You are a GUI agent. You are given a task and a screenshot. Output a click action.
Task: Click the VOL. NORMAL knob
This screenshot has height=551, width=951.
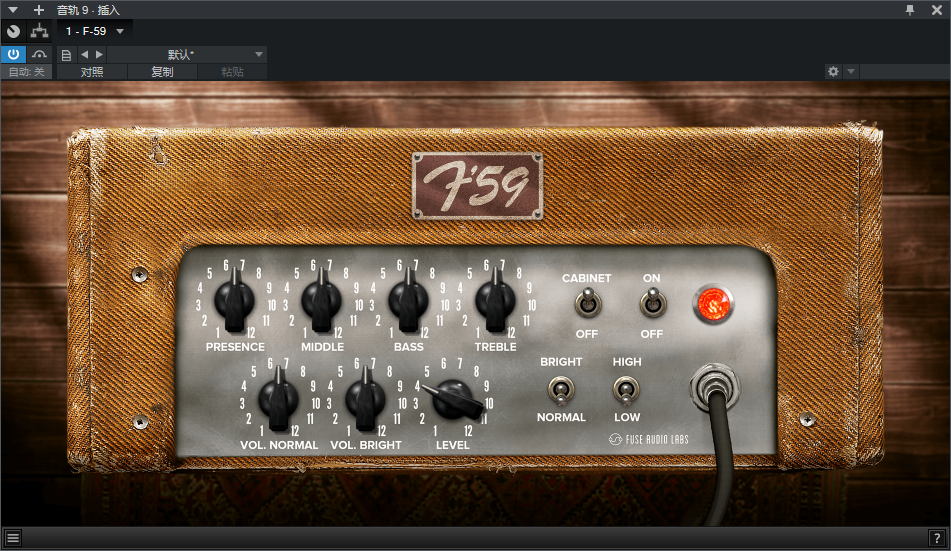click(x=278, y=399)
